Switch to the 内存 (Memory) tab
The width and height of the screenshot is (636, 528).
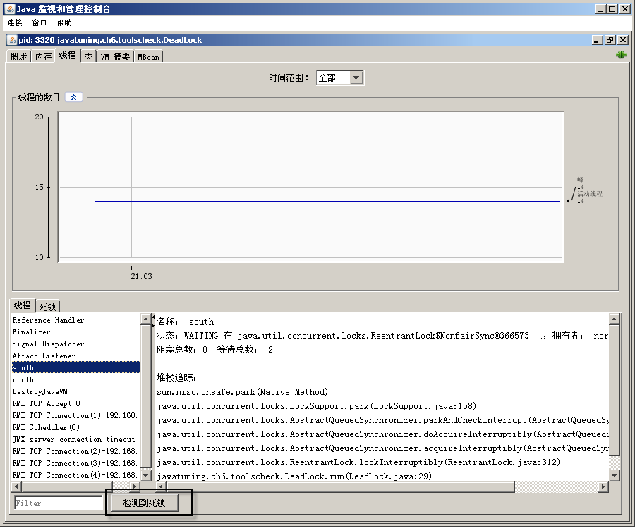click(x=43, y=57)
